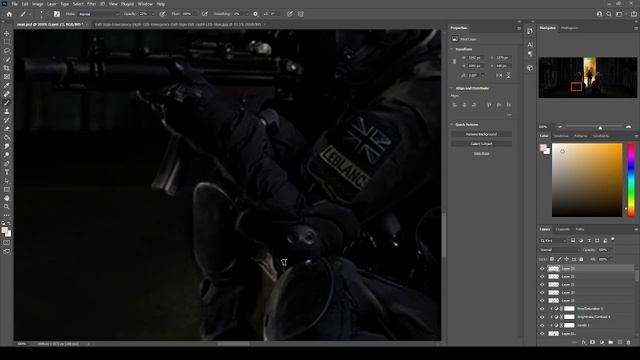Open the layer Fill dropdown in Layers panel
The image size is (640, 360).
tap(610, 259)
